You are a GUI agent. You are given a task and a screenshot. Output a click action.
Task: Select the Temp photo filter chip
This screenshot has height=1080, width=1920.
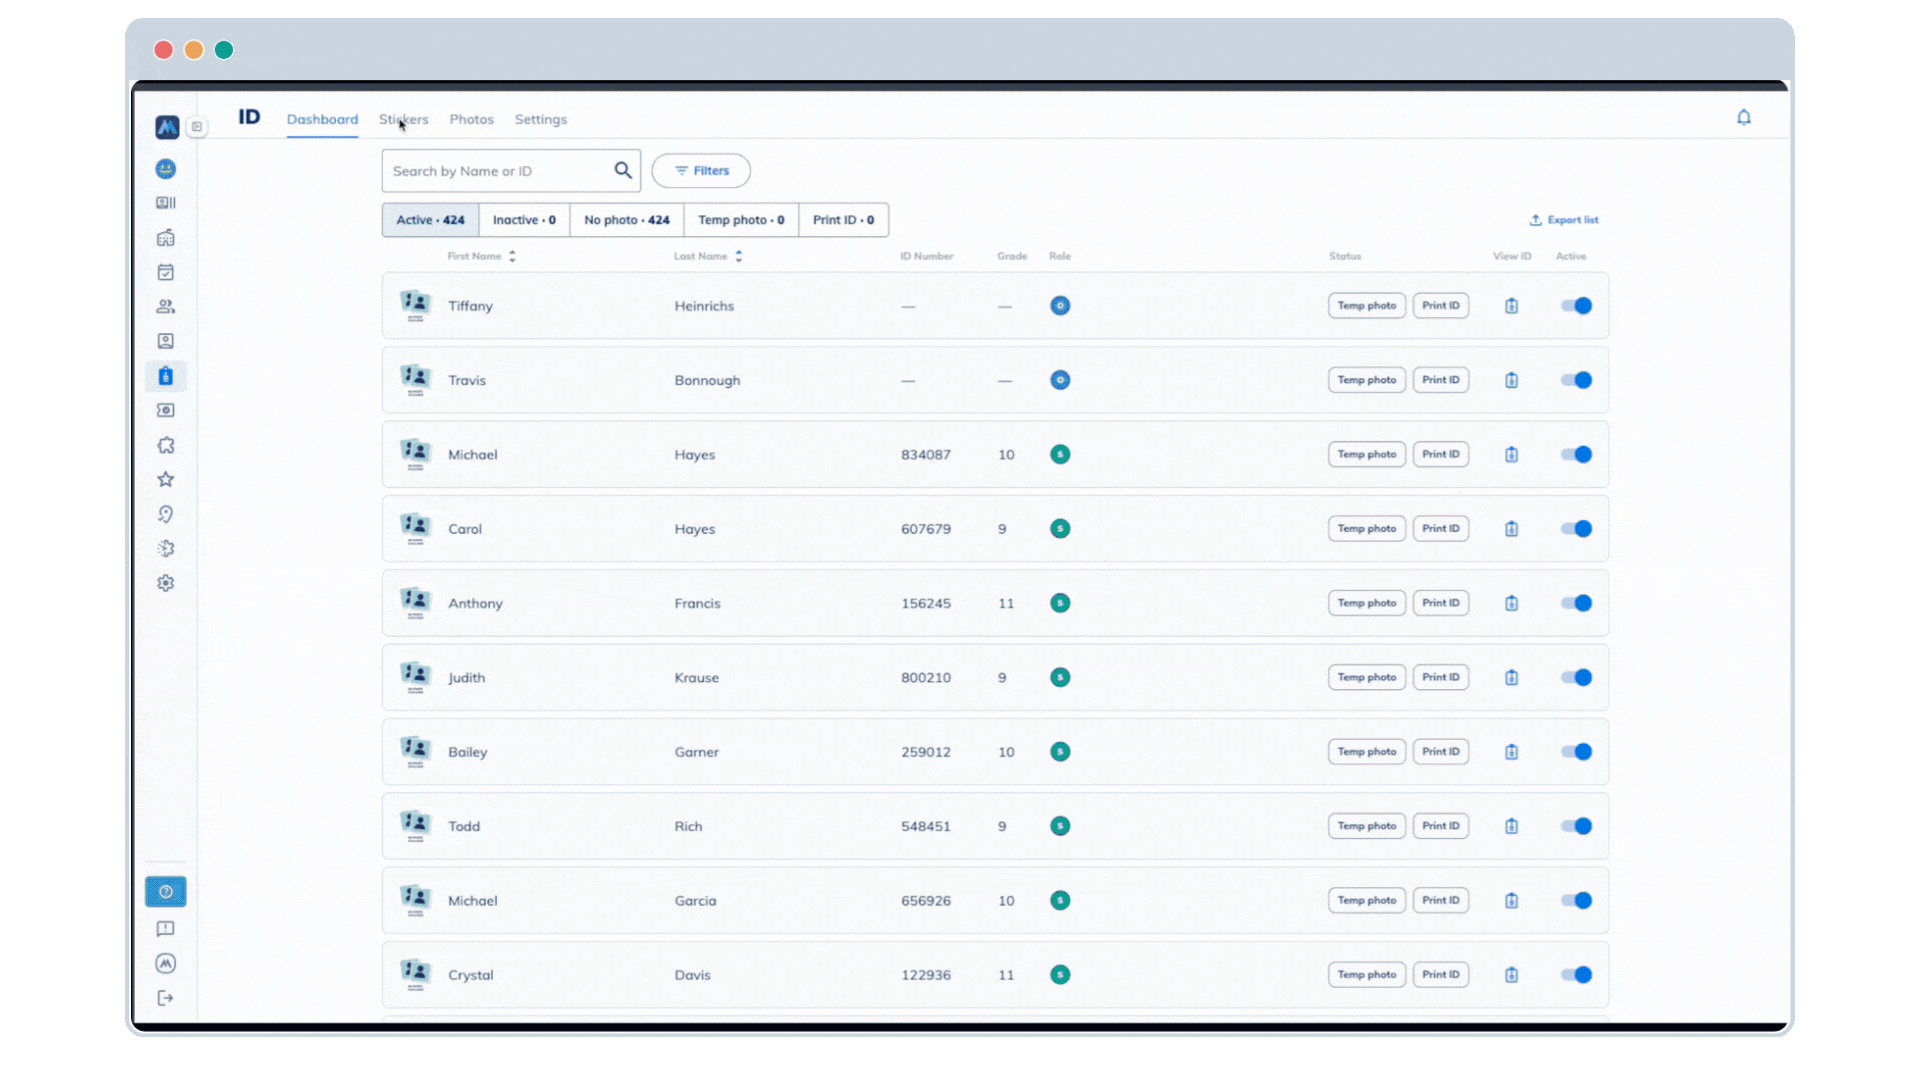[x=740, y=220]
